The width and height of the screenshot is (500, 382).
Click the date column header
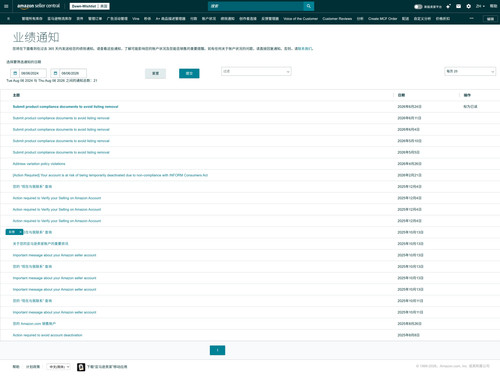pyautogui.click(x=401, y=95)
